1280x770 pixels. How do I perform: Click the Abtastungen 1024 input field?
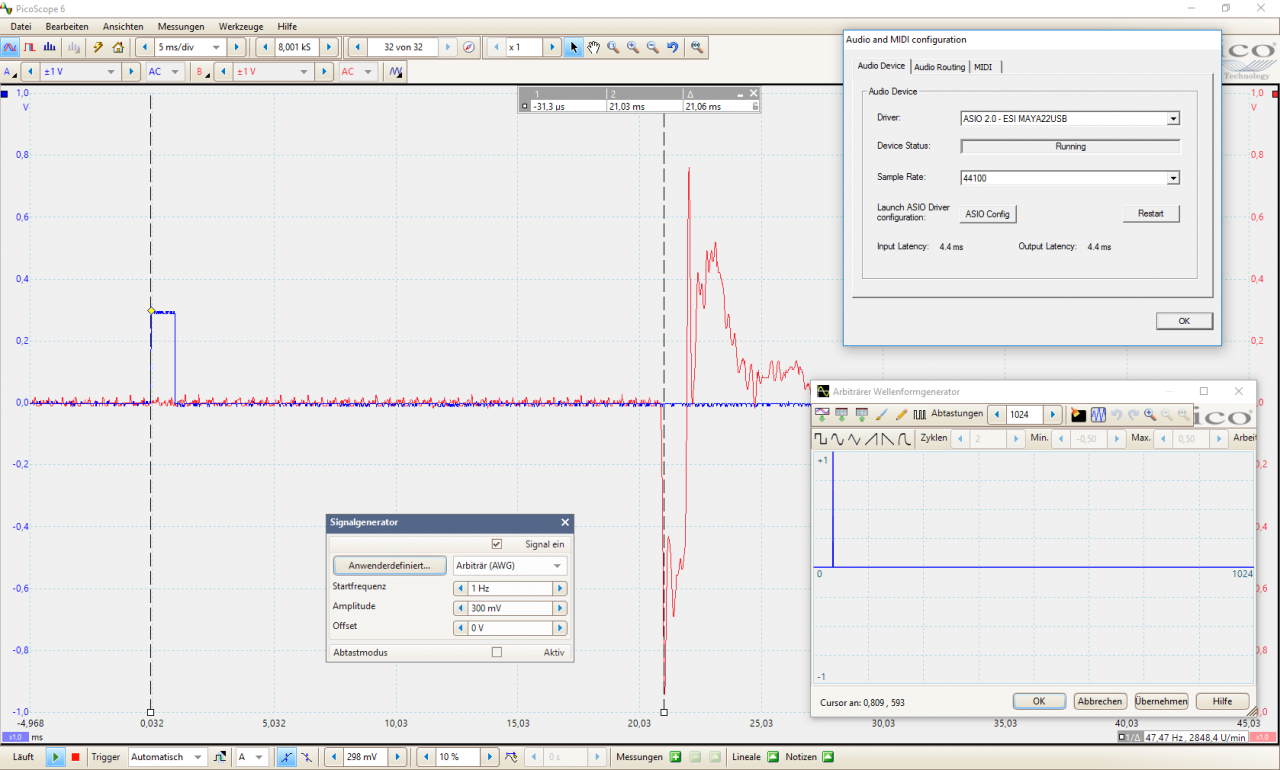click(x=1023, y=414)
